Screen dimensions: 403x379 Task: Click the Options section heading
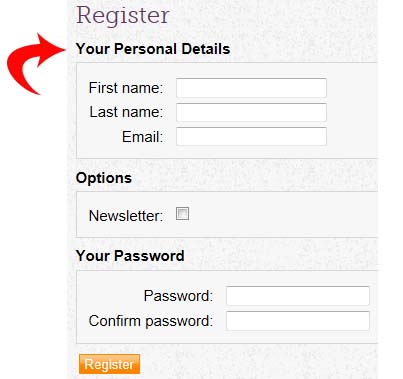tap(104, 178)
